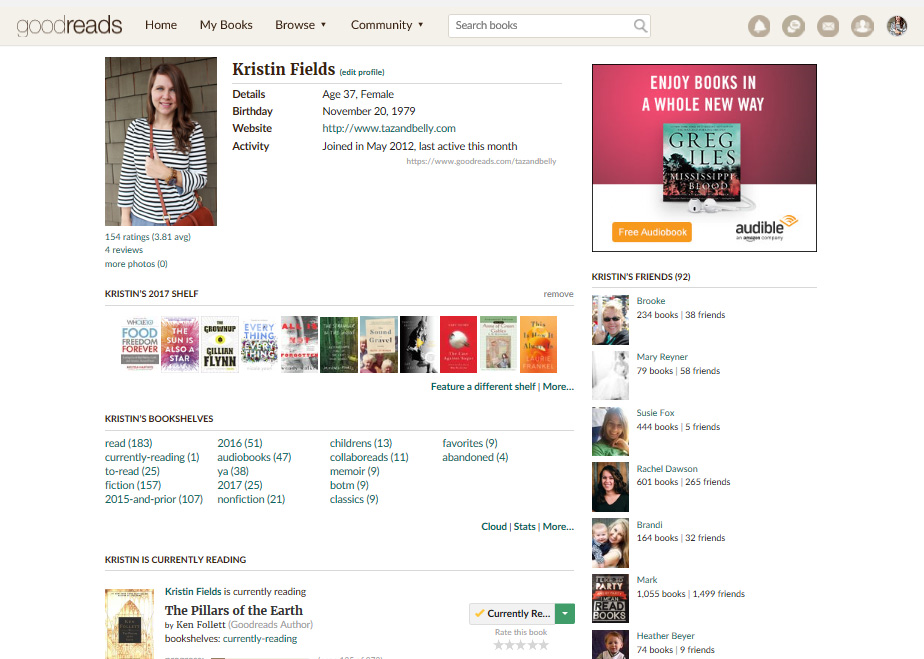View the 4 reviews link
The image size is (924, 659).
point(124,250)
